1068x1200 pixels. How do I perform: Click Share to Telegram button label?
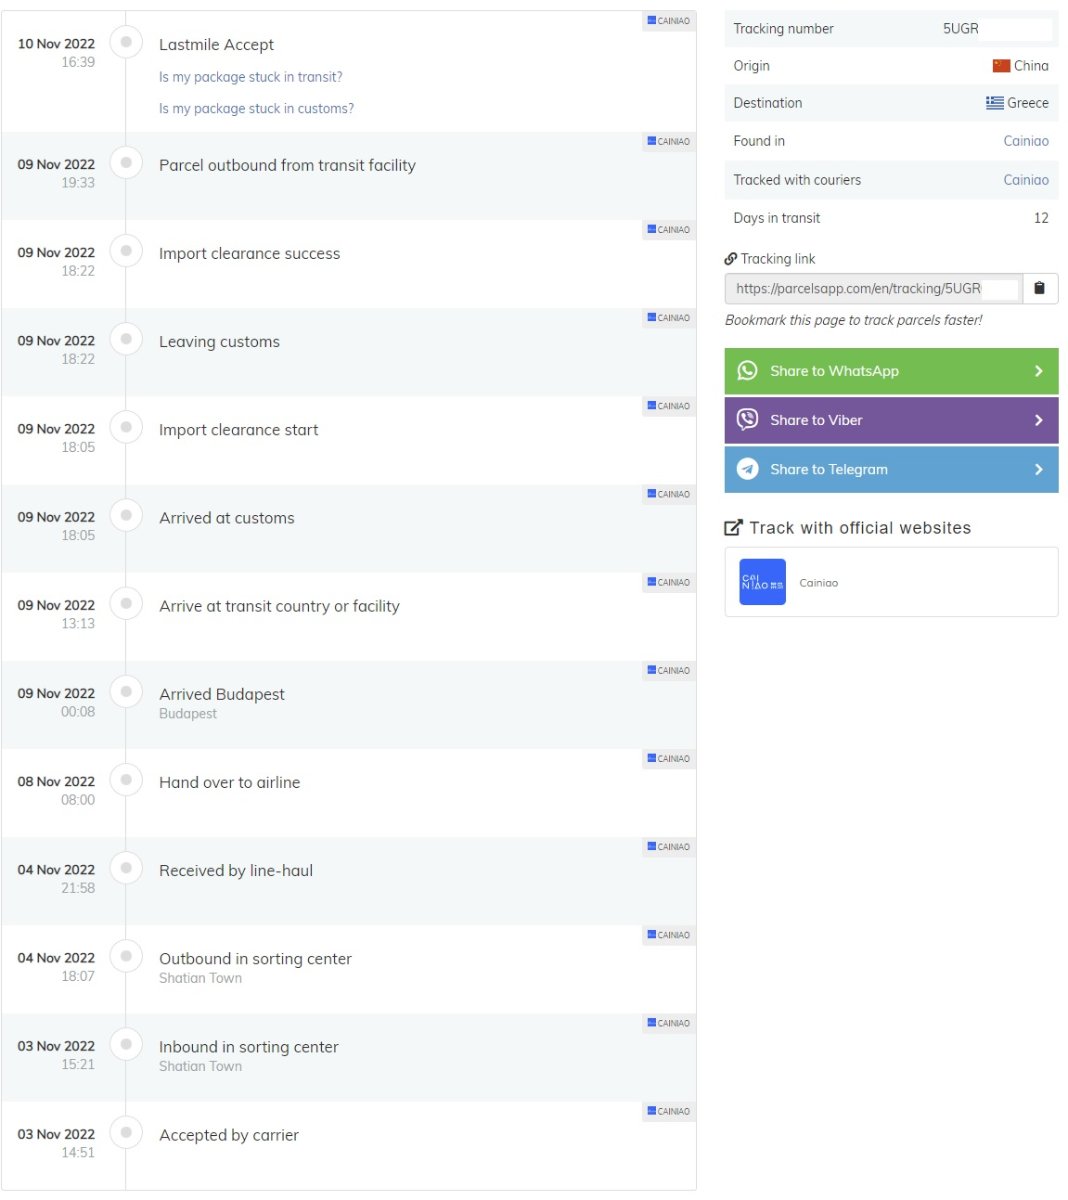pyautogui.click(x=829, y=469)
